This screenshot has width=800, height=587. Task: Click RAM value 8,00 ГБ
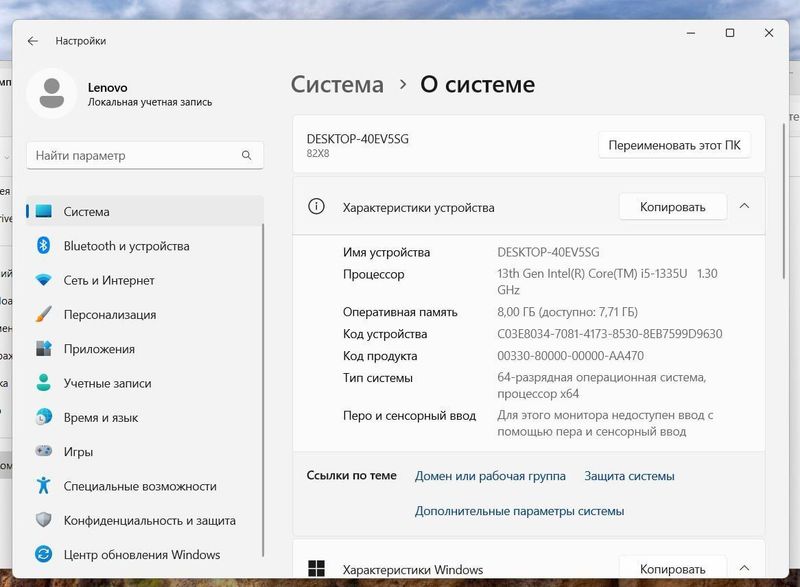[x=567, y=312]
